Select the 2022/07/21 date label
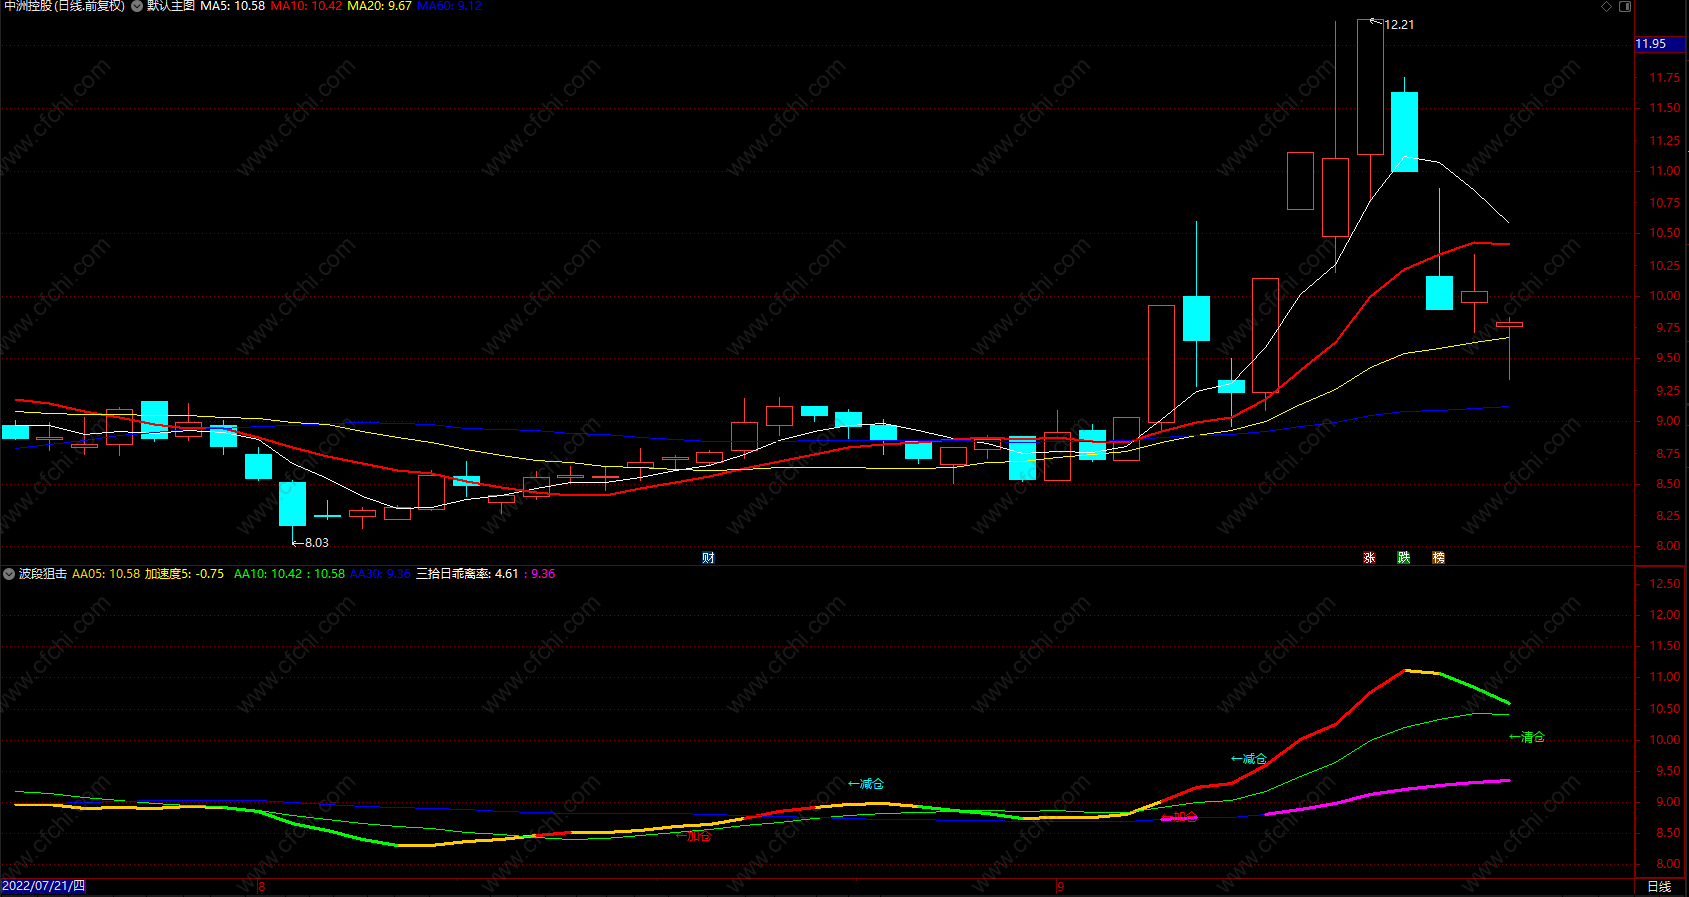 point(43,887)
